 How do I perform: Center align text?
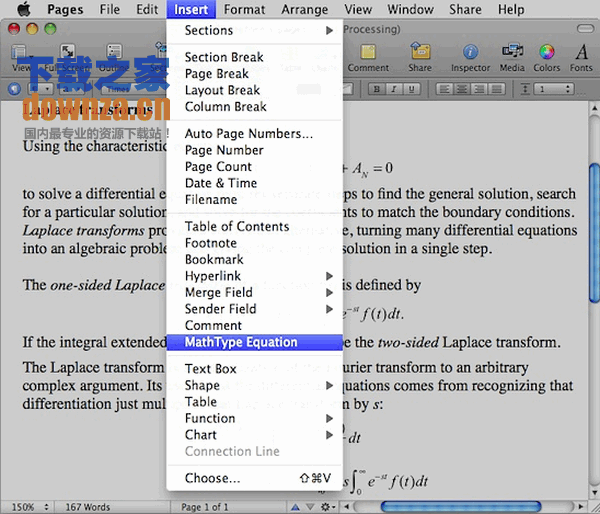(462, 89)
